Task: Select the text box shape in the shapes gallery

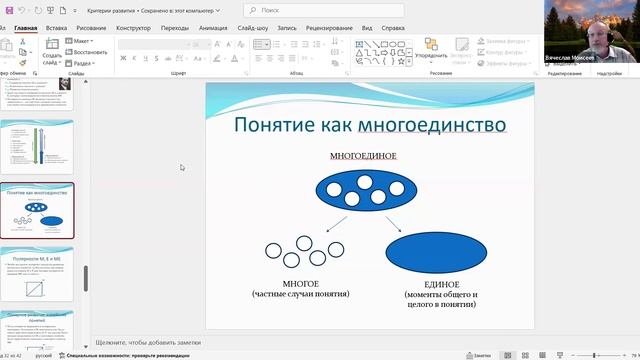Action: coord(359,44)
